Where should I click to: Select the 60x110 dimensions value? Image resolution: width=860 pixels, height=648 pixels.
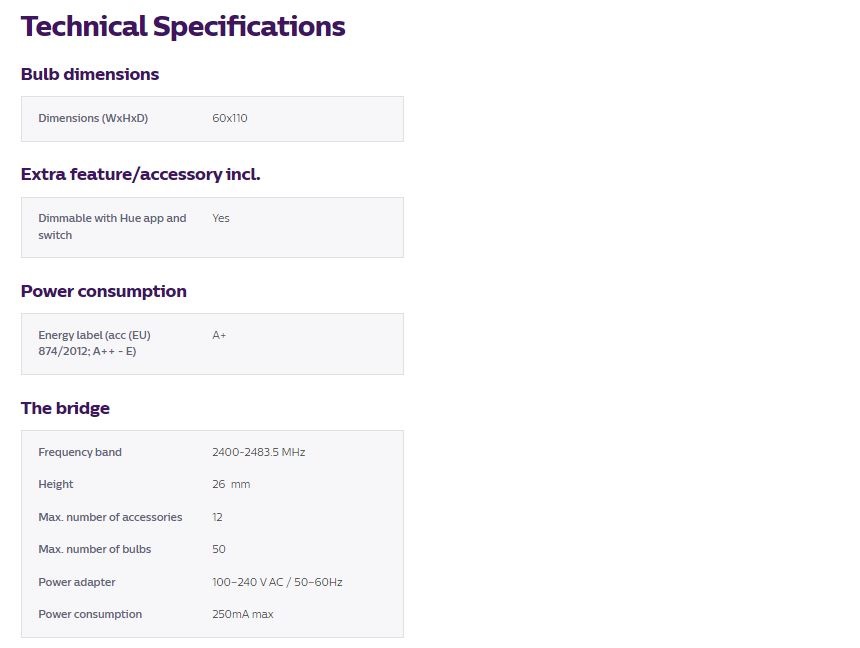coord(230,118)
